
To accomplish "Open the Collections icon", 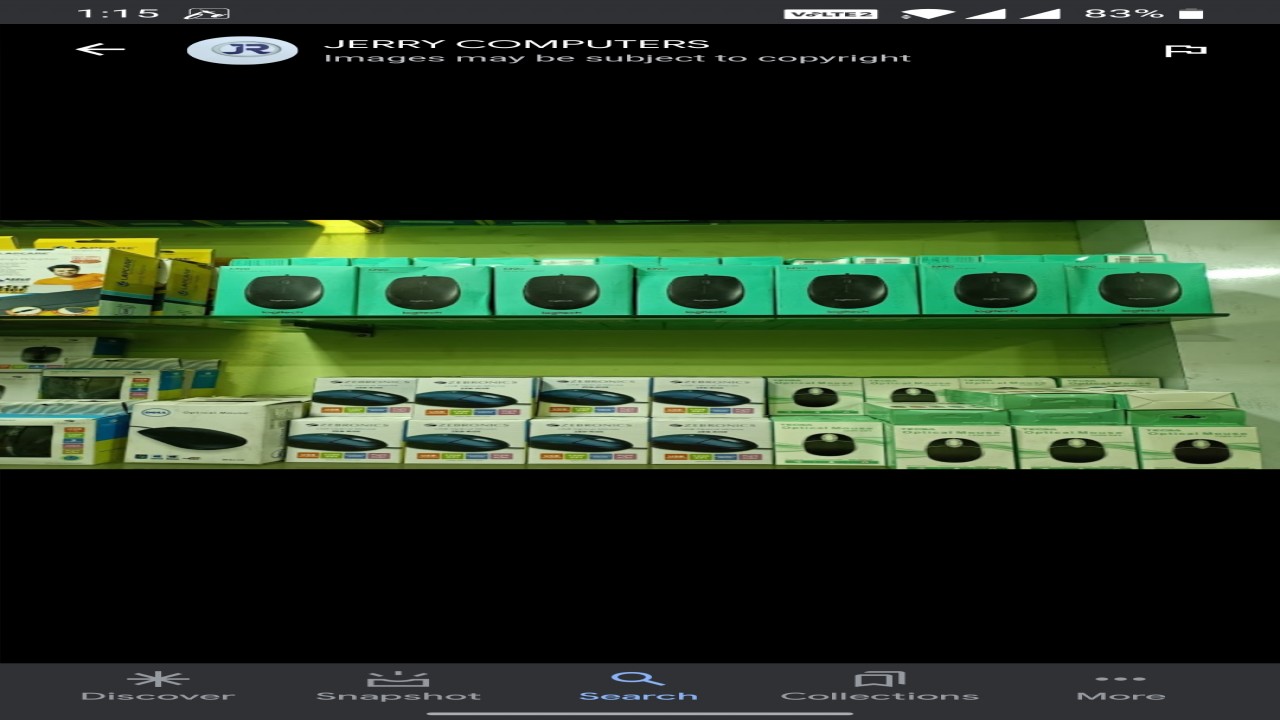I will point(879,678).
